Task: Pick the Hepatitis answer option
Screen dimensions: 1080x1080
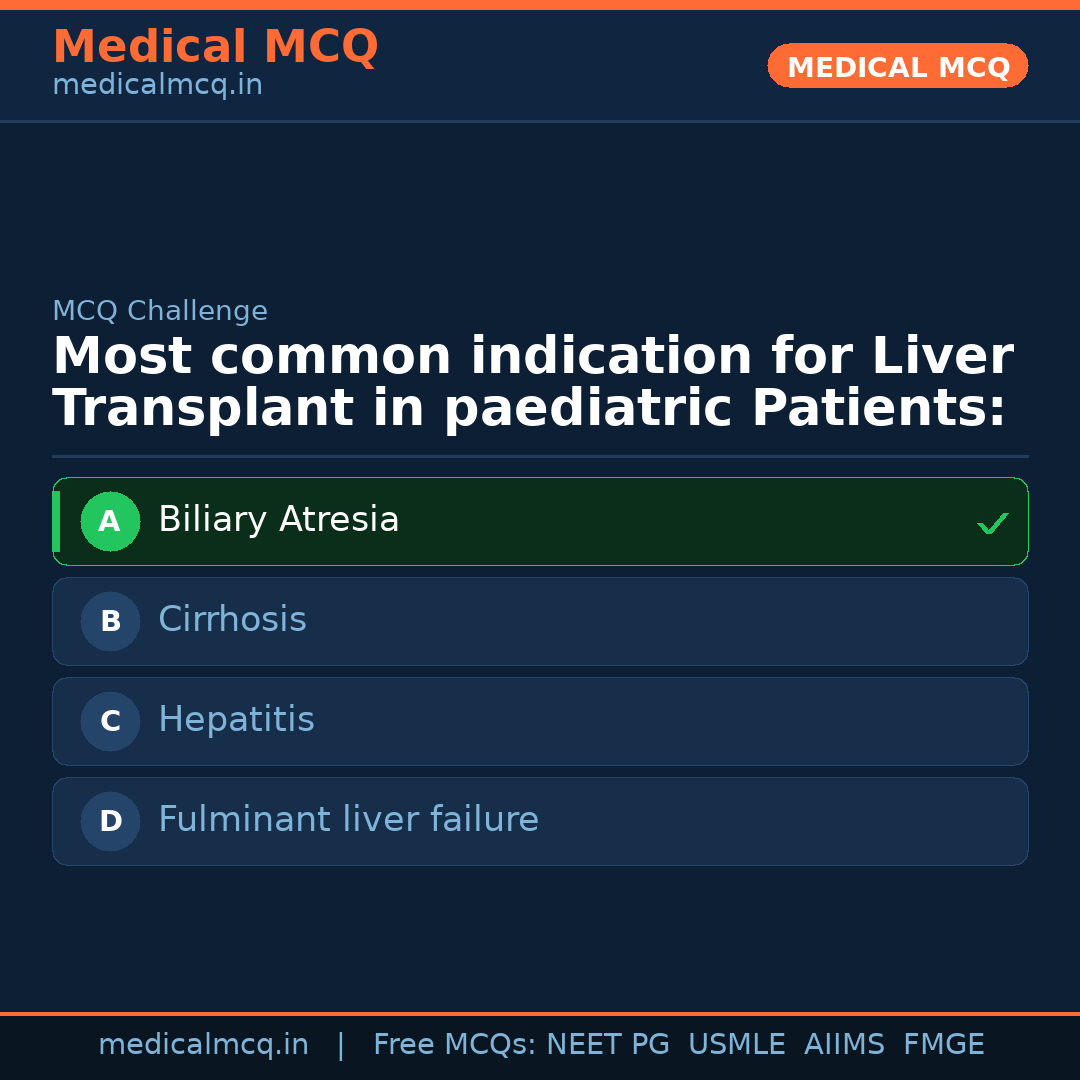Action: [236, 720]
